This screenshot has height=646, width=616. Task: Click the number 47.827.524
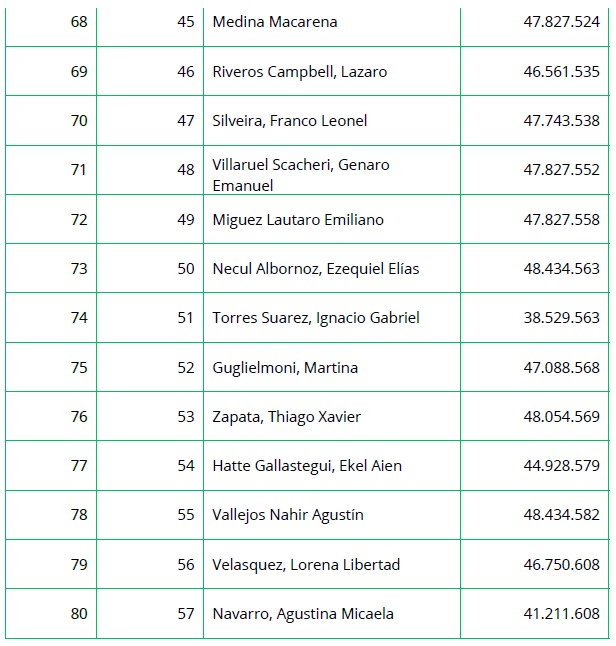click(x=561, y=22)
